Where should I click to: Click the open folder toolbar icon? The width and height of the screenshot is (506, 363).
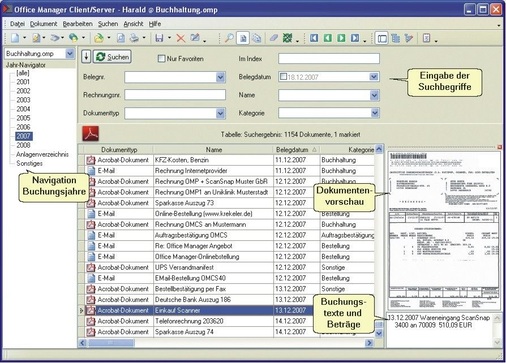point(99,38)
